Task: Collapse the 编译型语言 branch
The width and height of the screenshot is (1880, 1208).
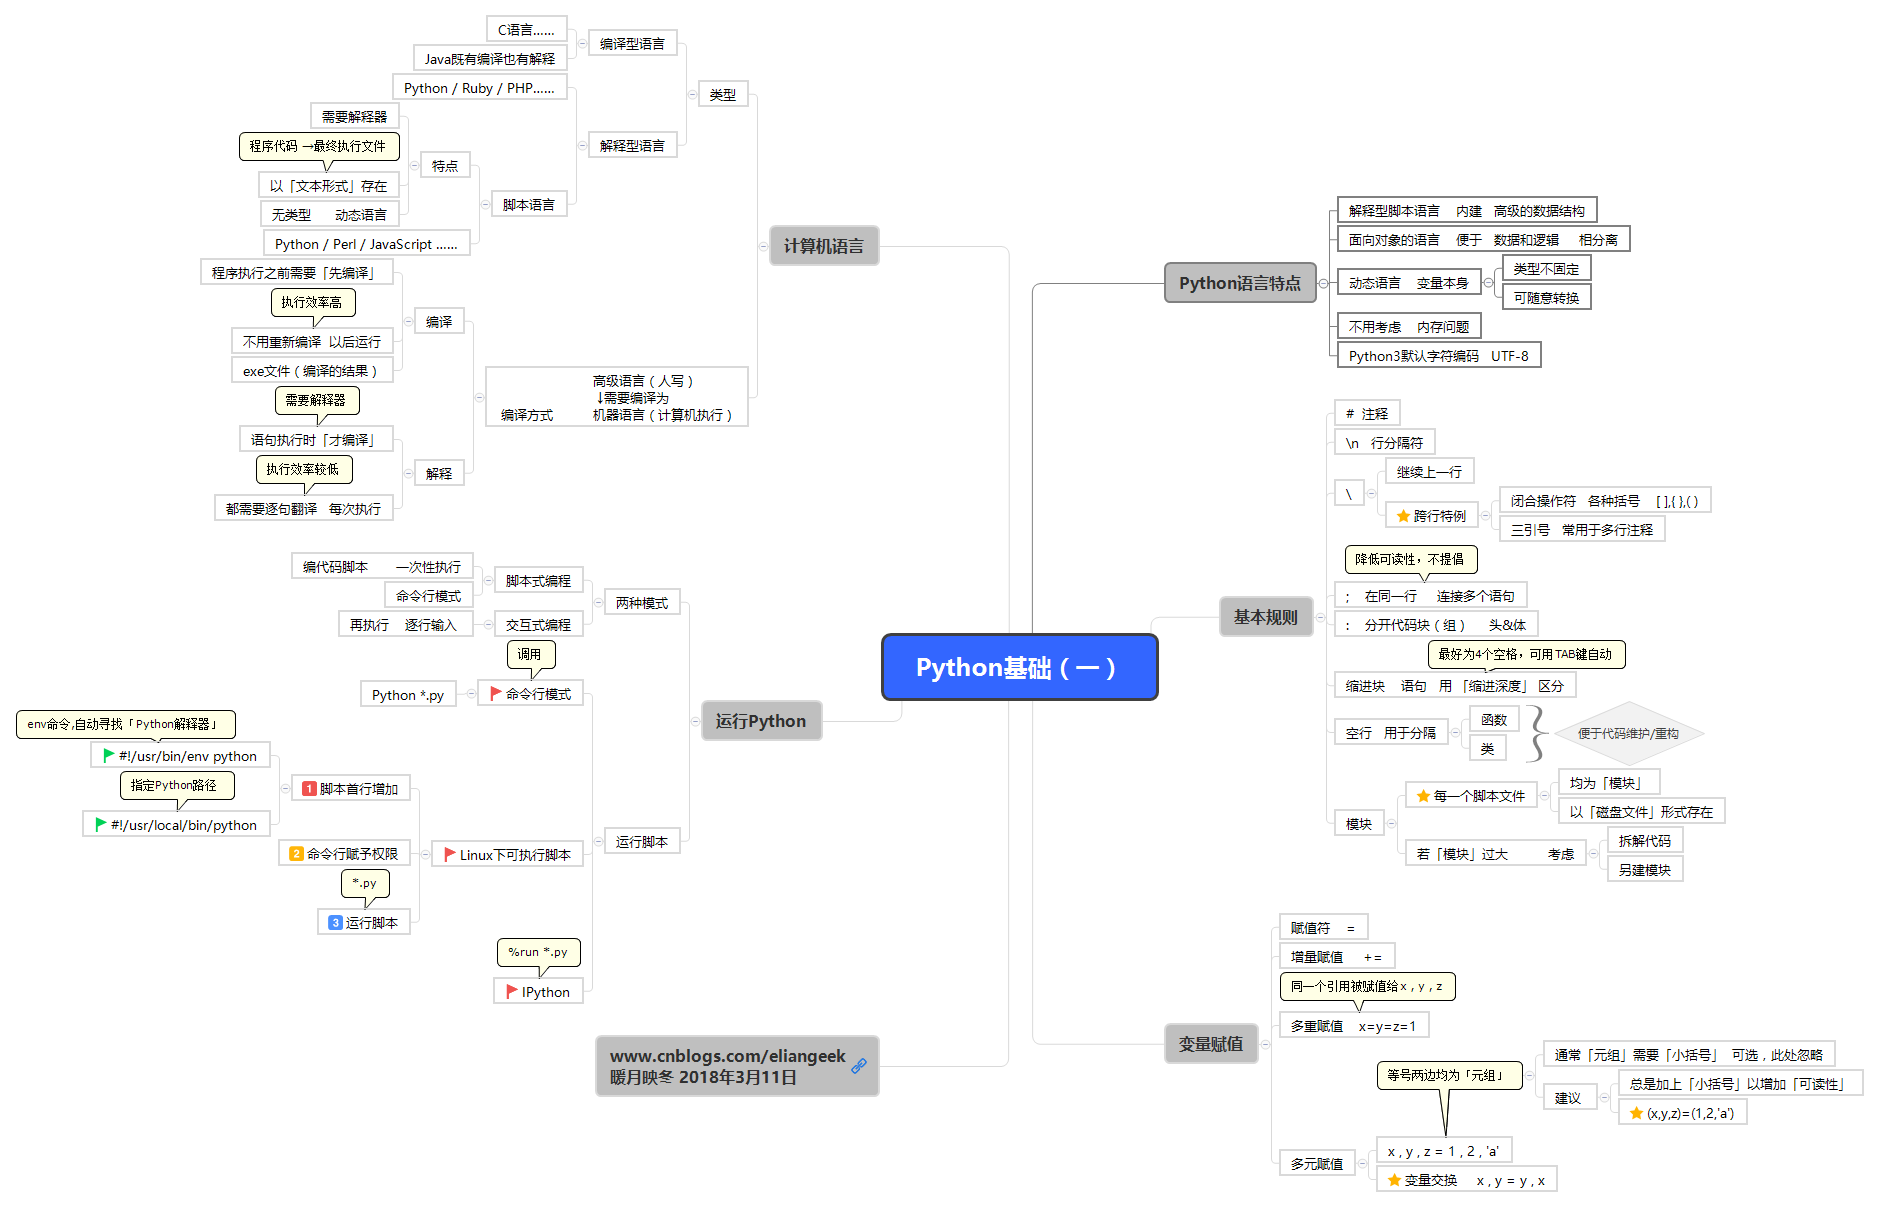Action: tap(582, 43)
